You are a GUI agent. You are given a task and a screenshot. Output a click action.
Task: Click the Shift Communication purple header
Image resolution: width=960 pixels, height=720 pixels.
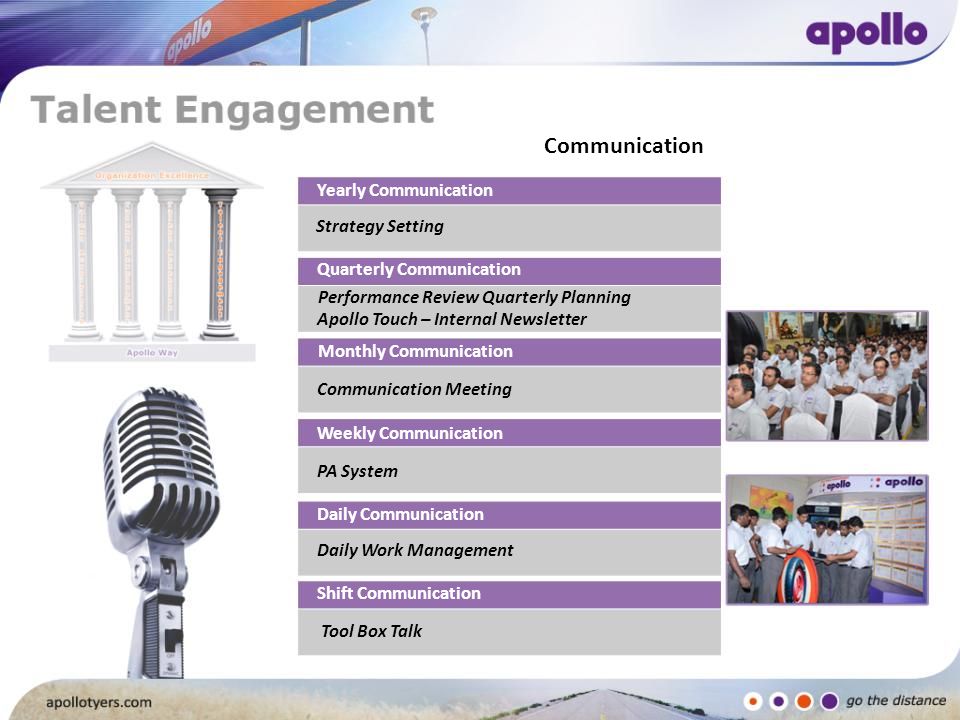pyautogui.click(x=509, y=594)
